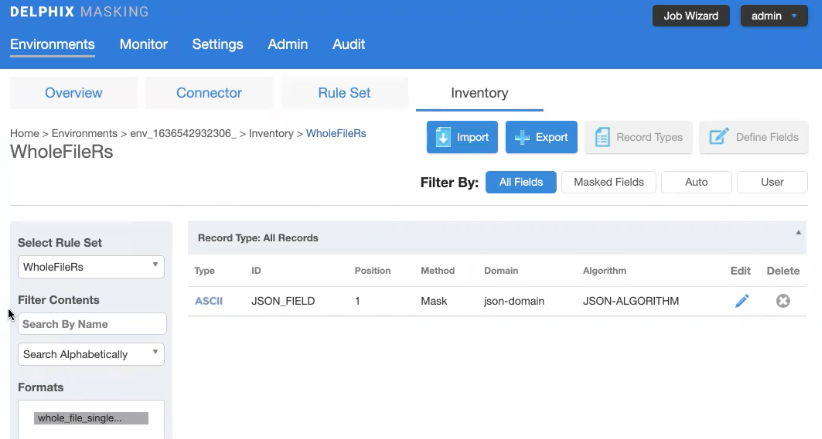822x439 pixels.
Task: Collapse the All Records section arrow
Action: [x=798, y=232]
